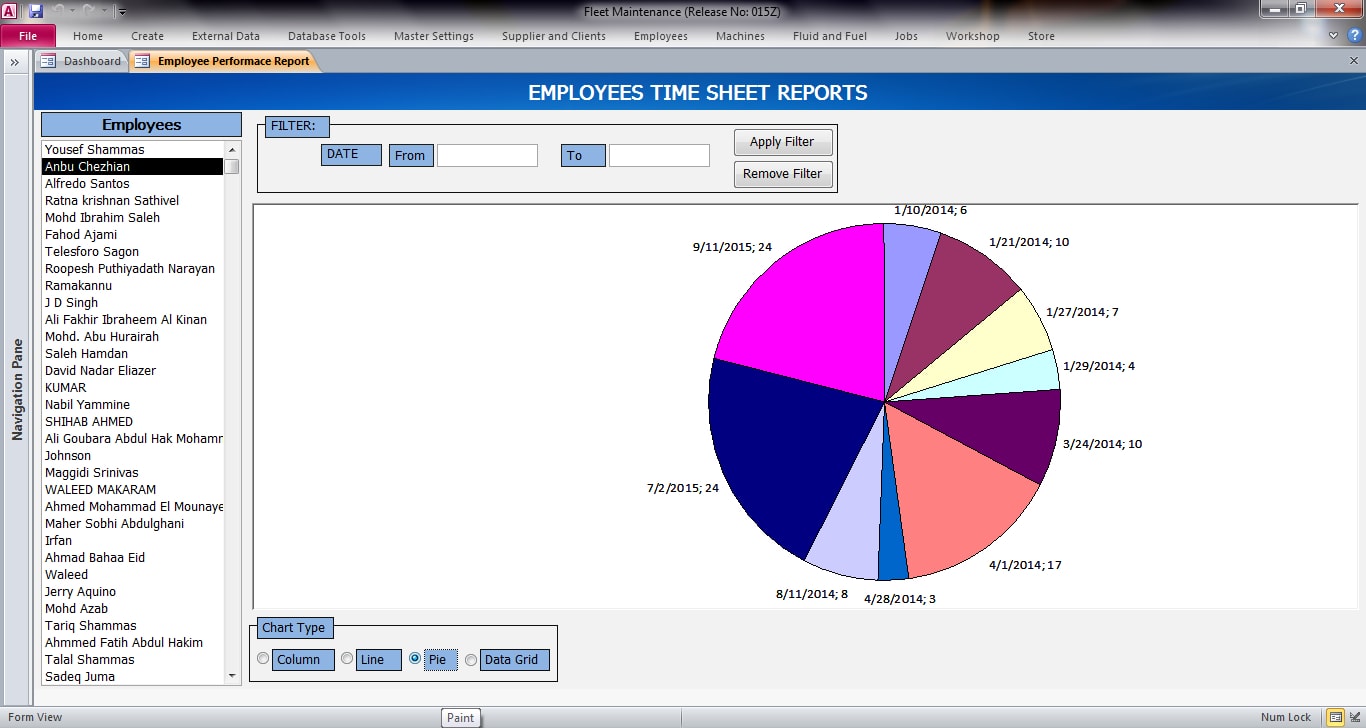Open the Home ribbon tab
Image resolution: width=1366 pixels, height=728 pixels.
pyautogui.click(x=88, y=36)
